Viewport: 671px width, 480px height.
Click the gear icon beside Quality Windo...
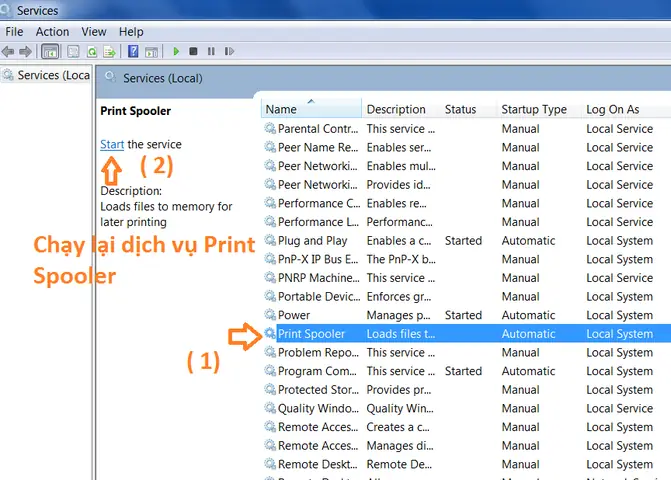click(270, 408)
